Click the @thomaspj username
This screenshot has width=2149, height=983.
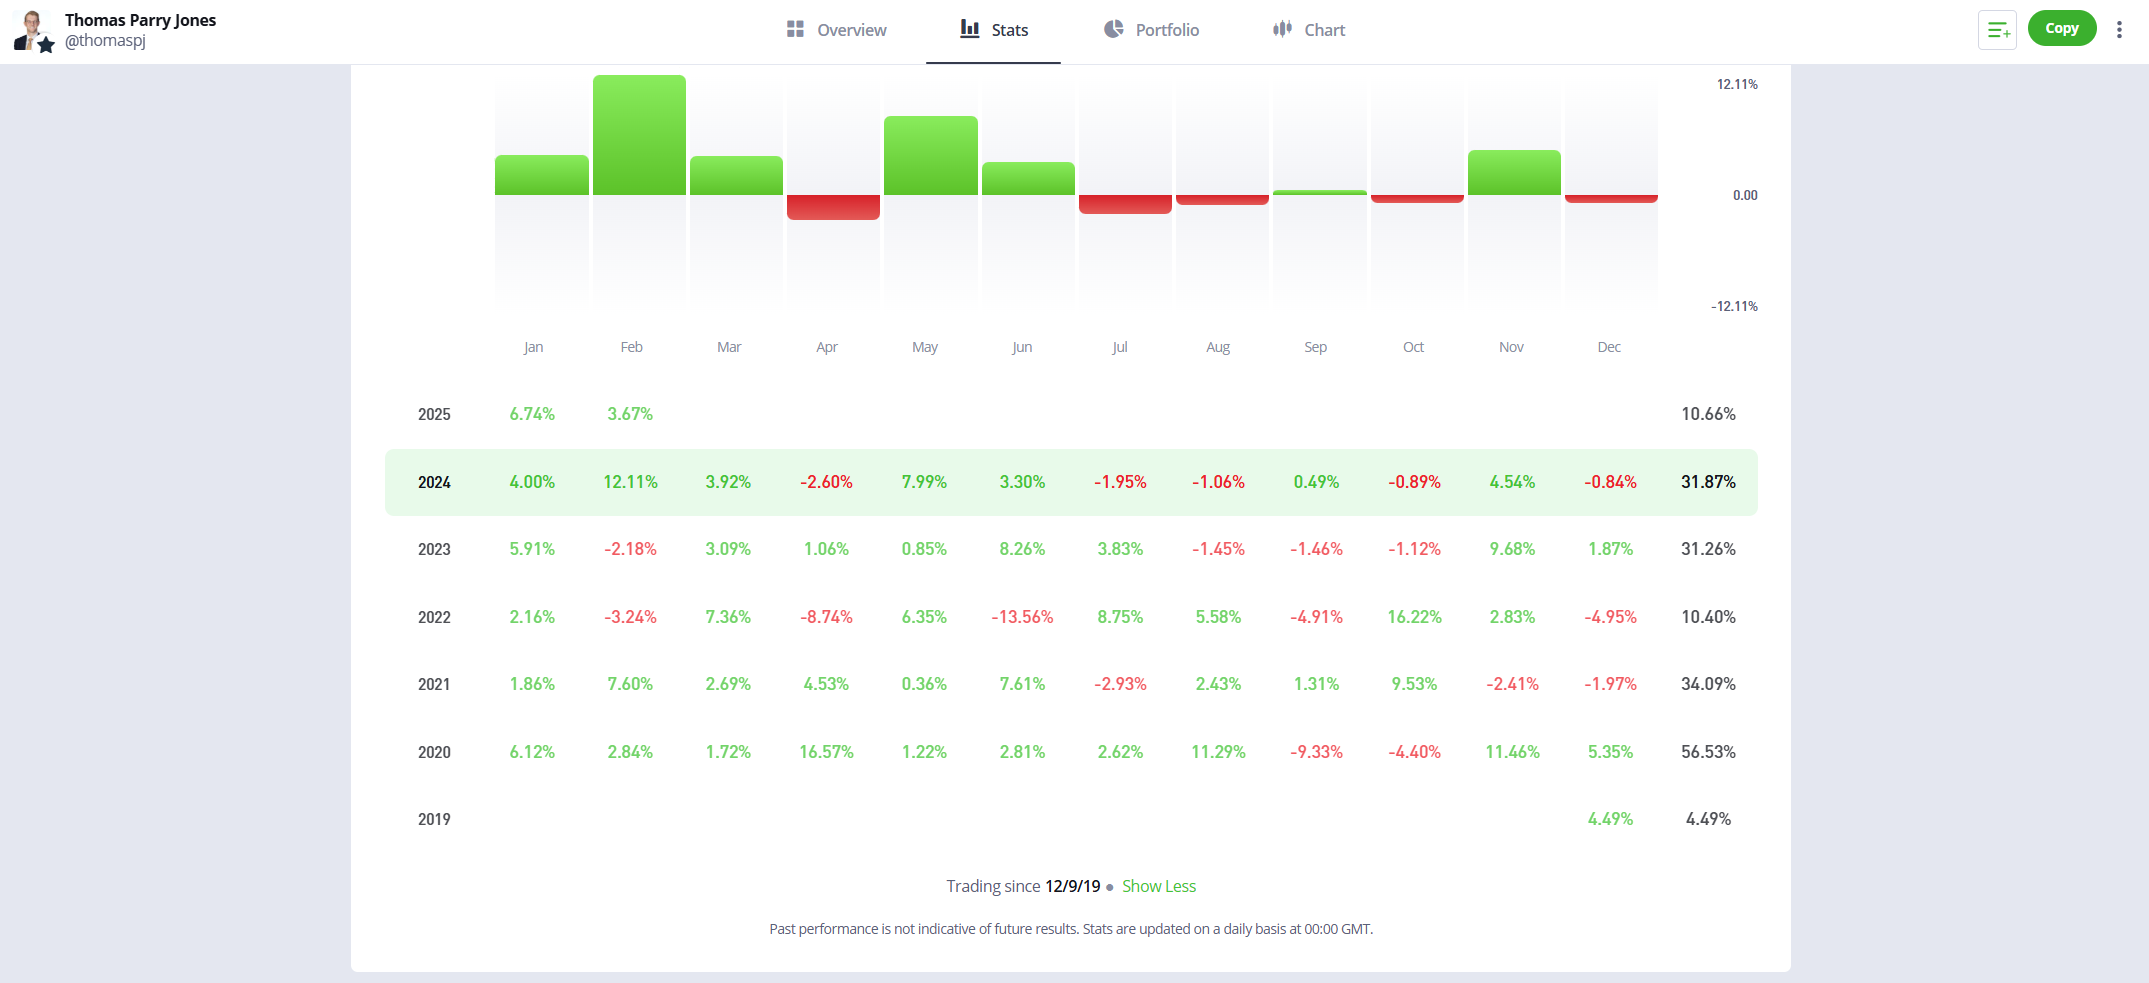click(105, 41)
